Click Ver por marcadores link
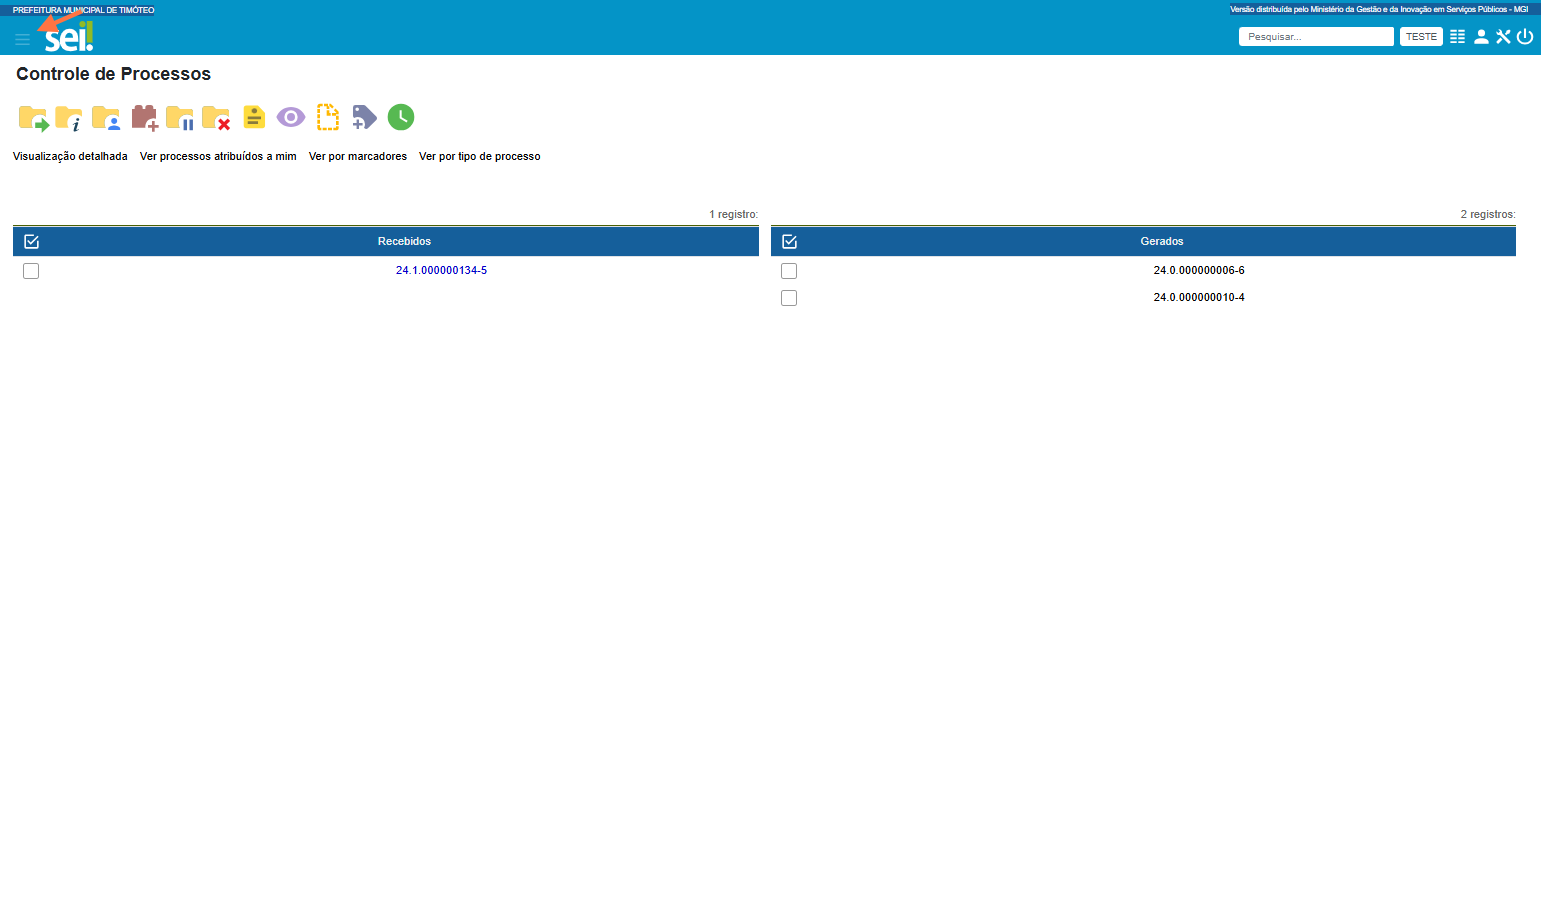Viewport: 1541px width, 911px height. 358,156
